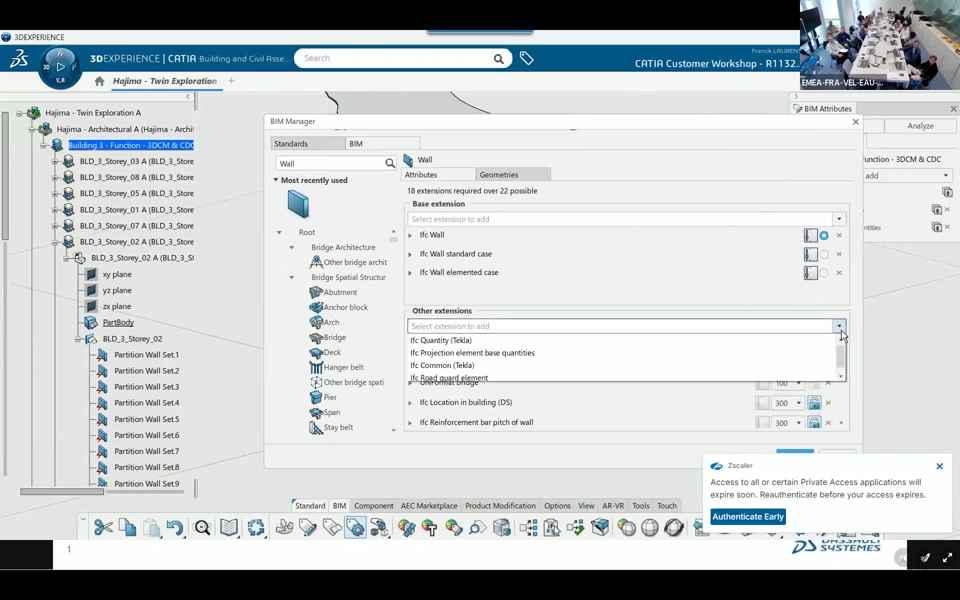
Task: Open the AEC Marketplace toolbar tab
Action: [x=429, y=506]
